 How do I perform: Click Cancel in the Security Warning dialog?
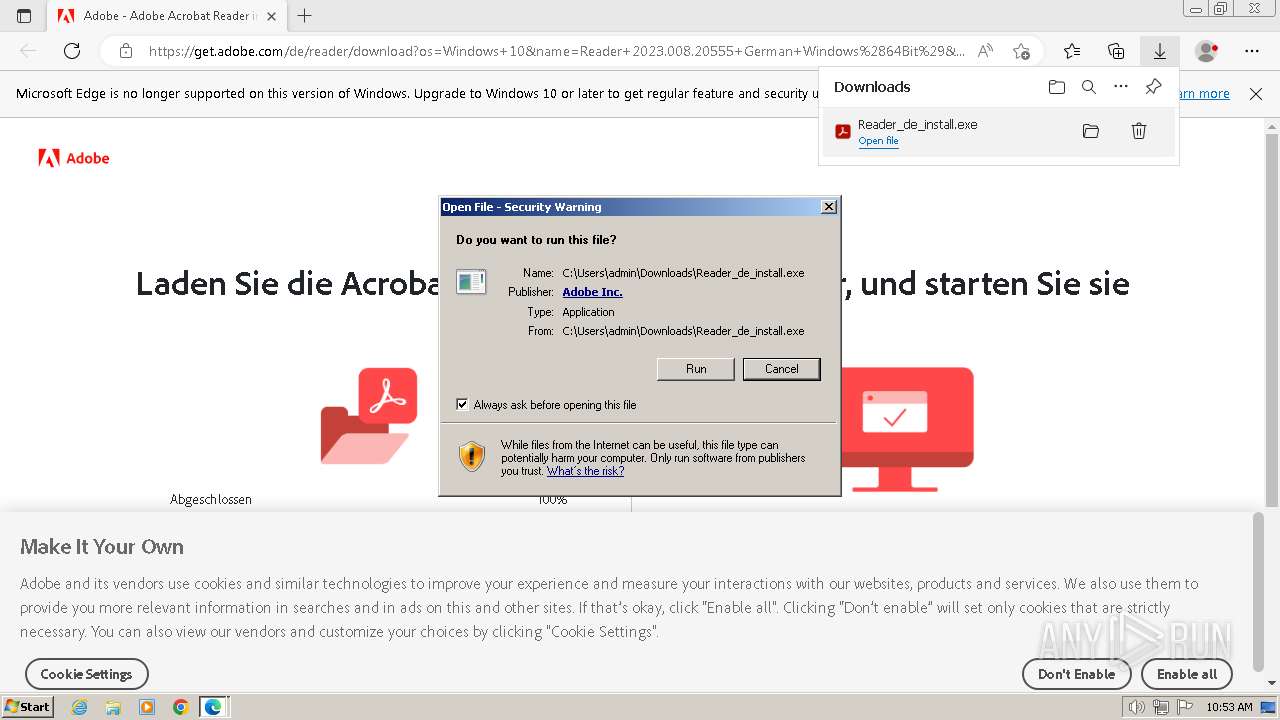coord(782,369)
